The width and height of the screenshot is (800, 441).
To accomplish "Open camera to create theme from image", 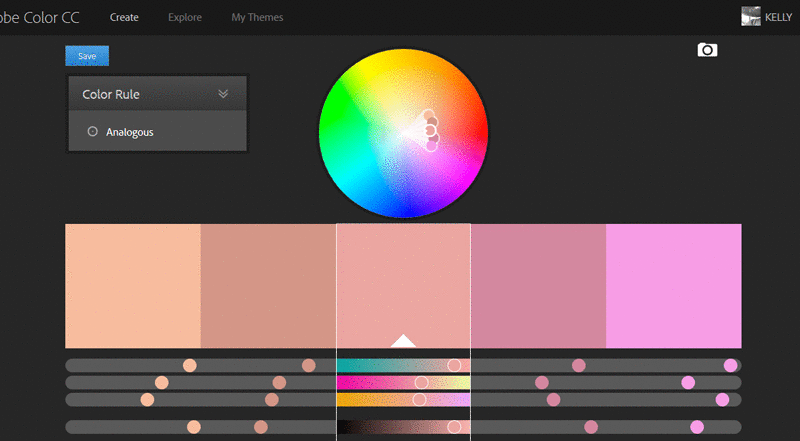I will point(707,50).
